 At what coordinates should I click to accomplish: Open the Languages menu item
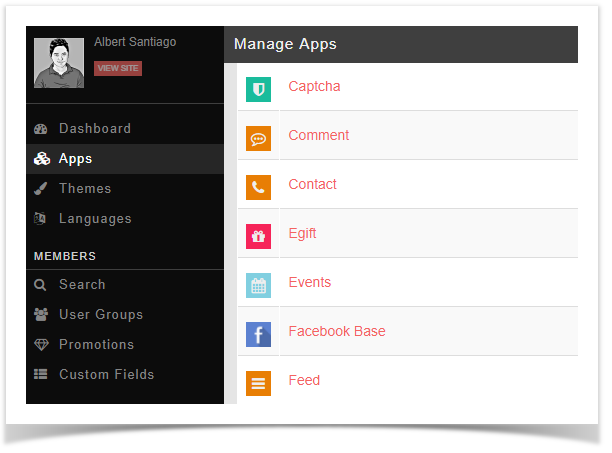[x=95, y=219]
